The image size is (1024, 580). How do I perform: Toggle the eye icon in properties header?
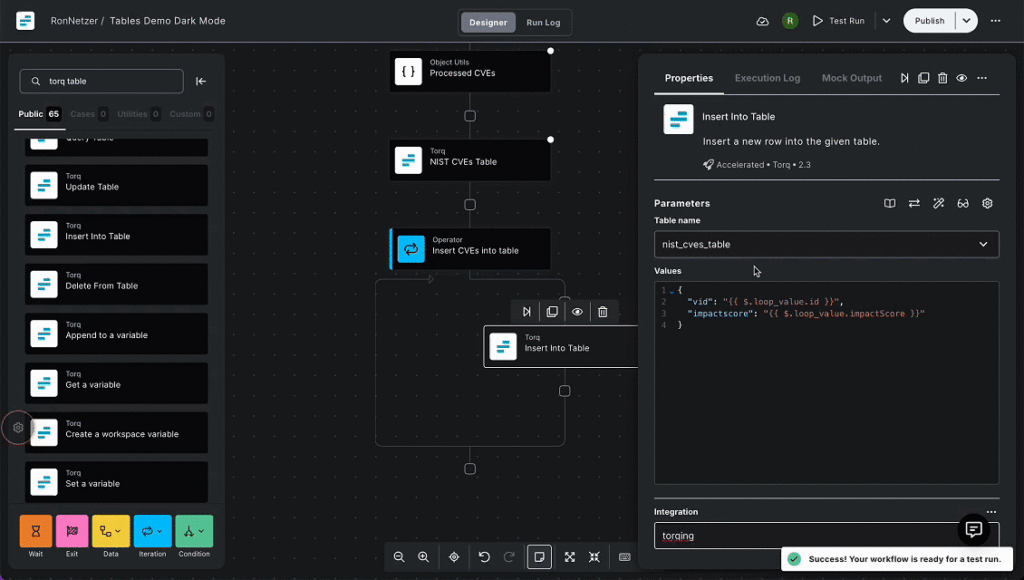tap(961, 78)
